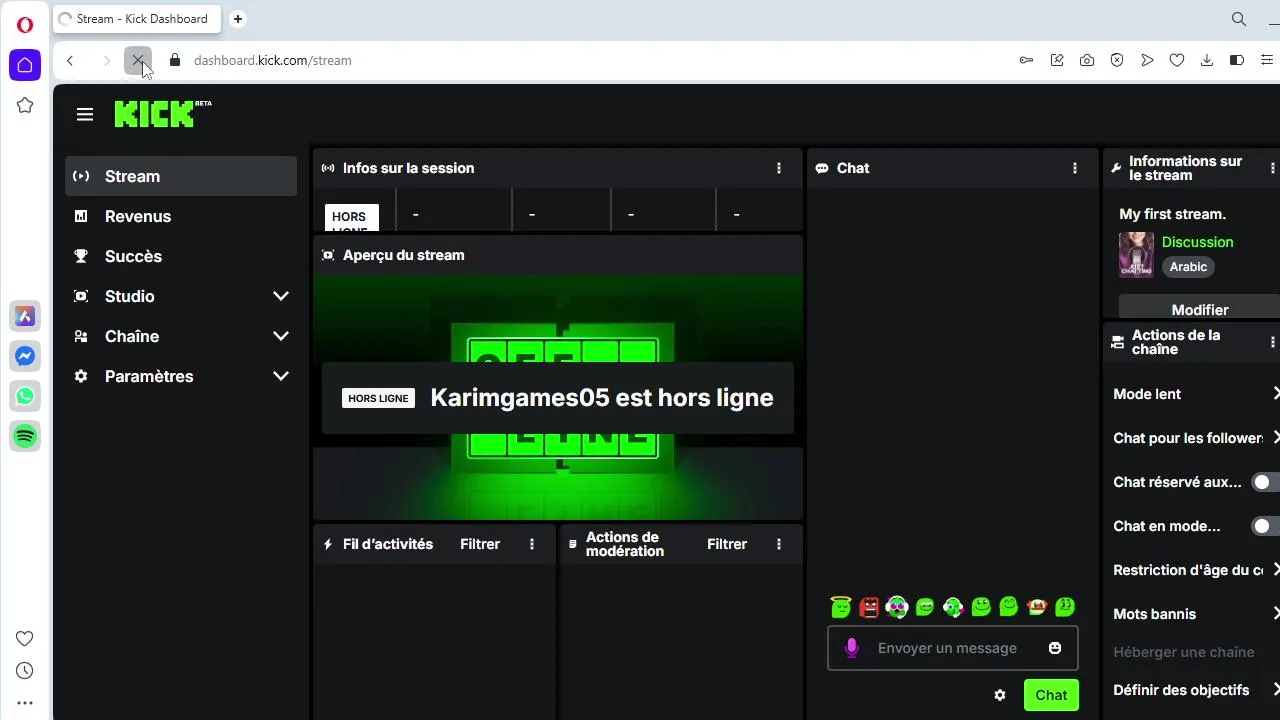The image size is (1280, 720).
Task: Click the pin/edit icon in address bar
Action: (1057, 60)
